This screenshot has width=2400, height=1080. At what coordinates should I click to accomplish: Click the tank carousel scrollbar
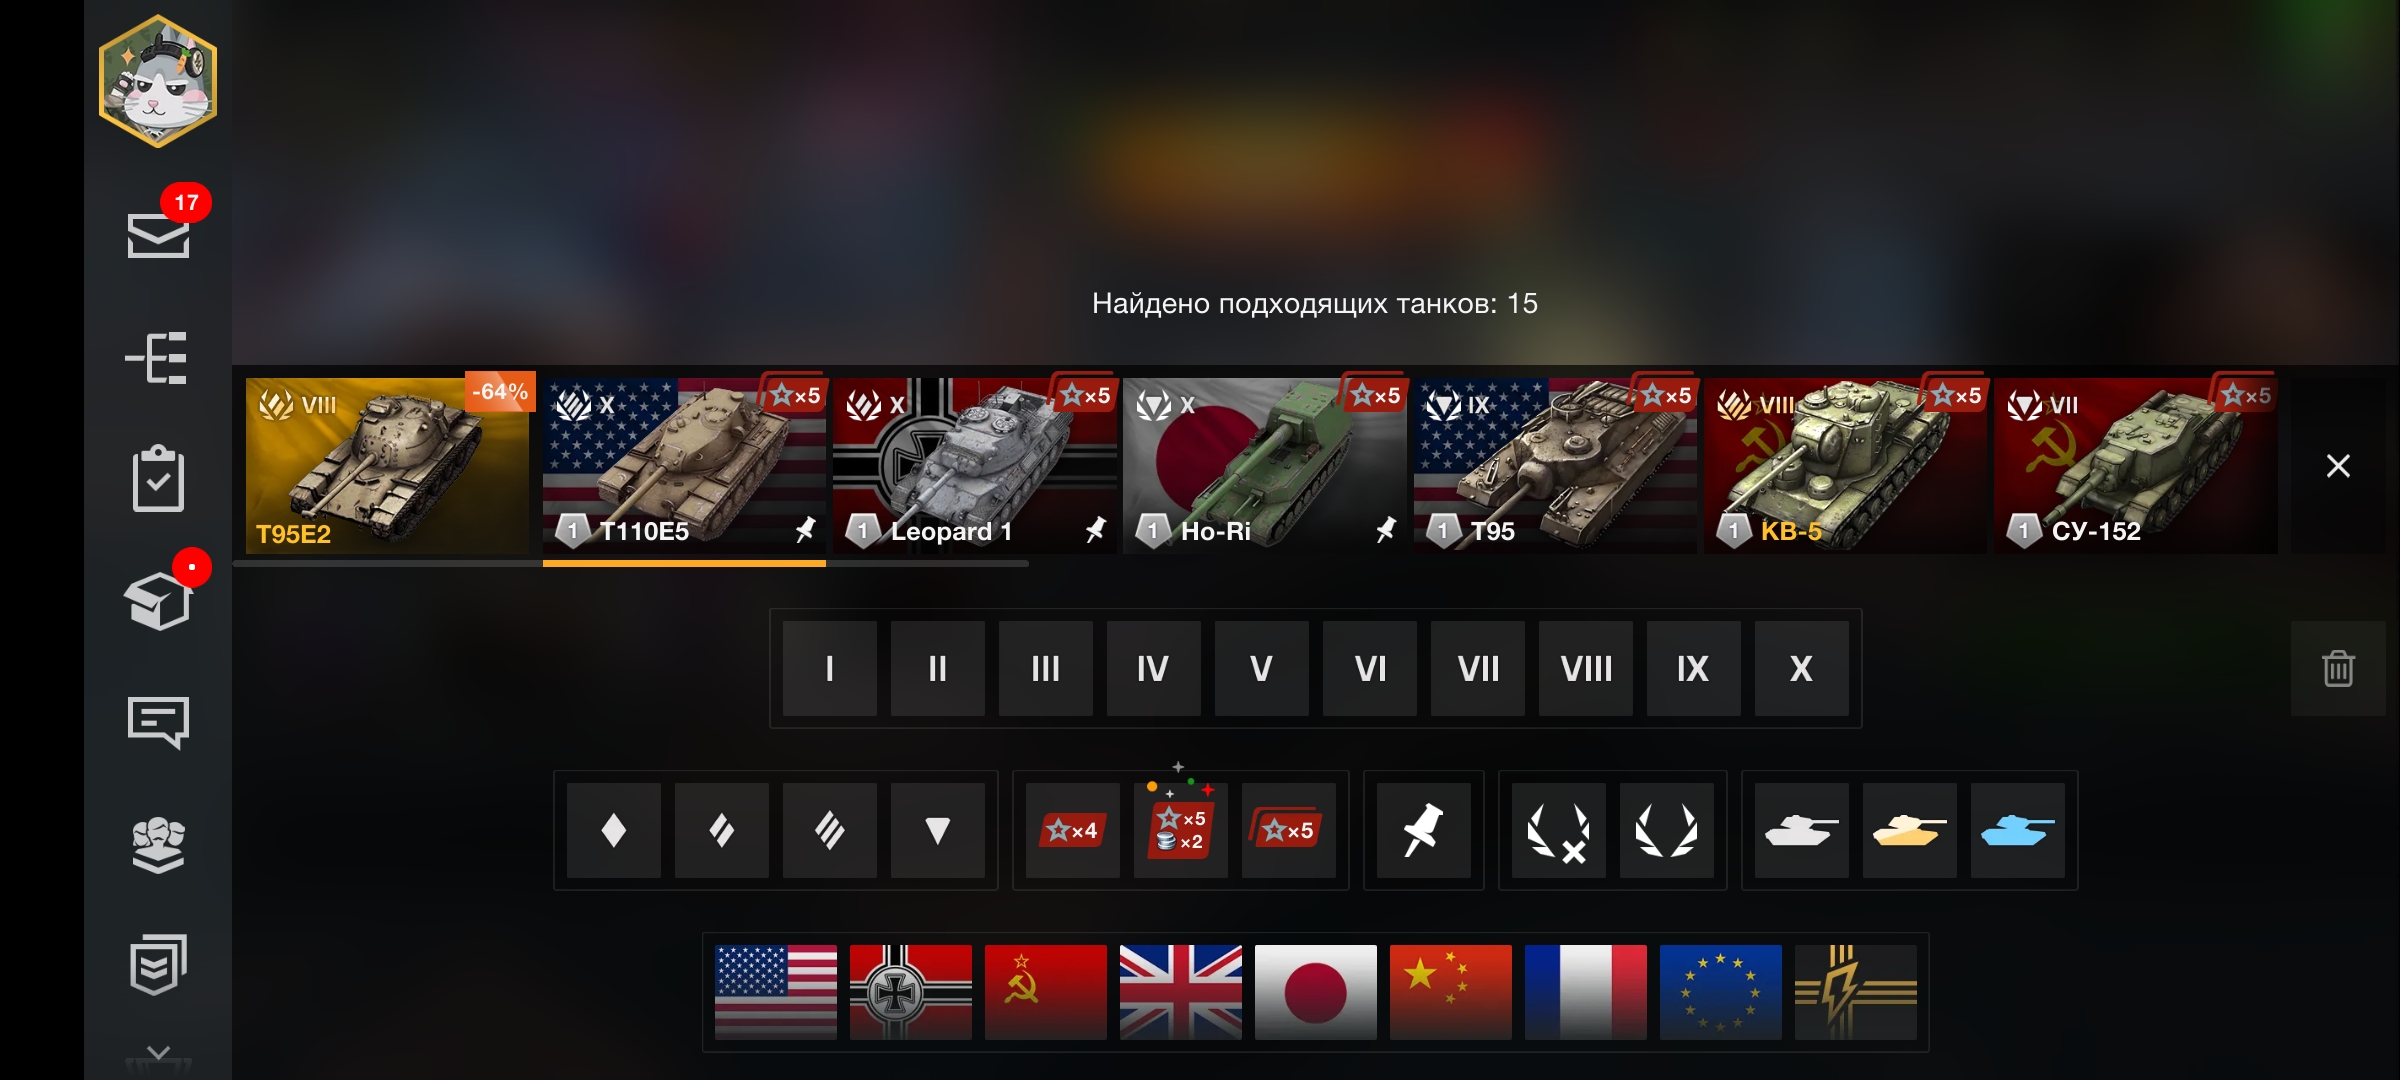631,564
